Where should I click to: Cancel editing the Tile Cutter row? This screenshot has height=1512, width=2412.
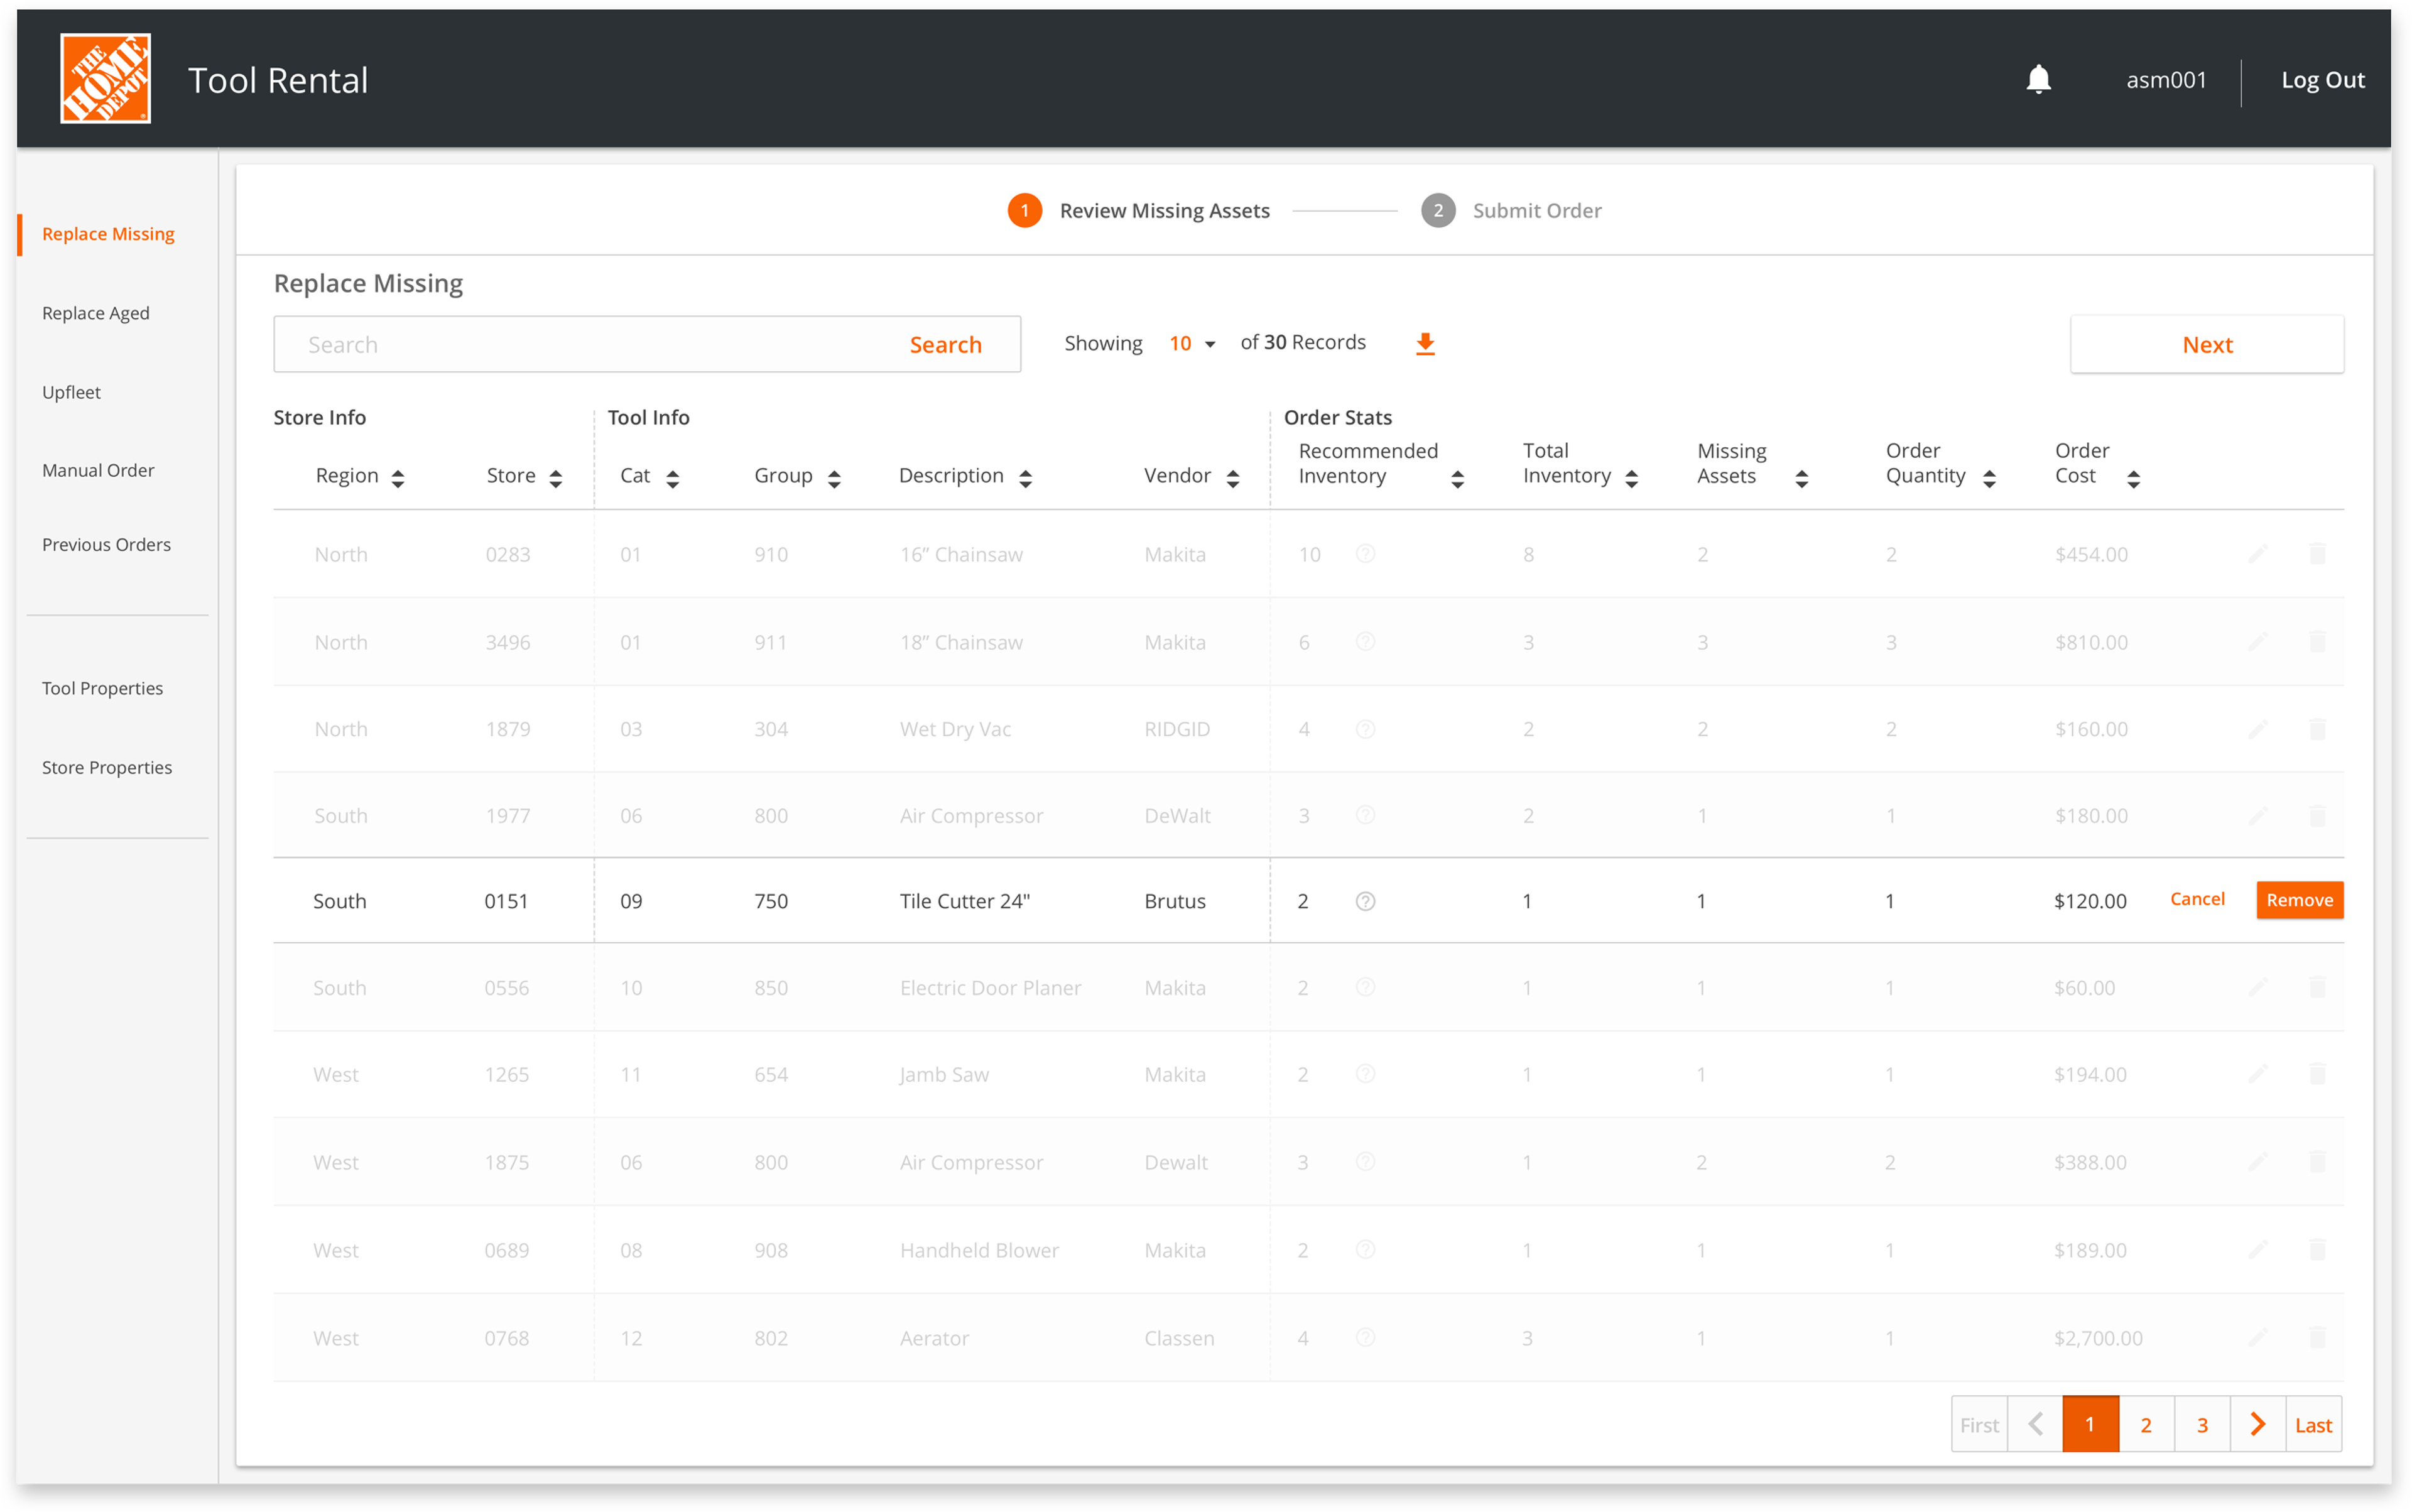2197,899
